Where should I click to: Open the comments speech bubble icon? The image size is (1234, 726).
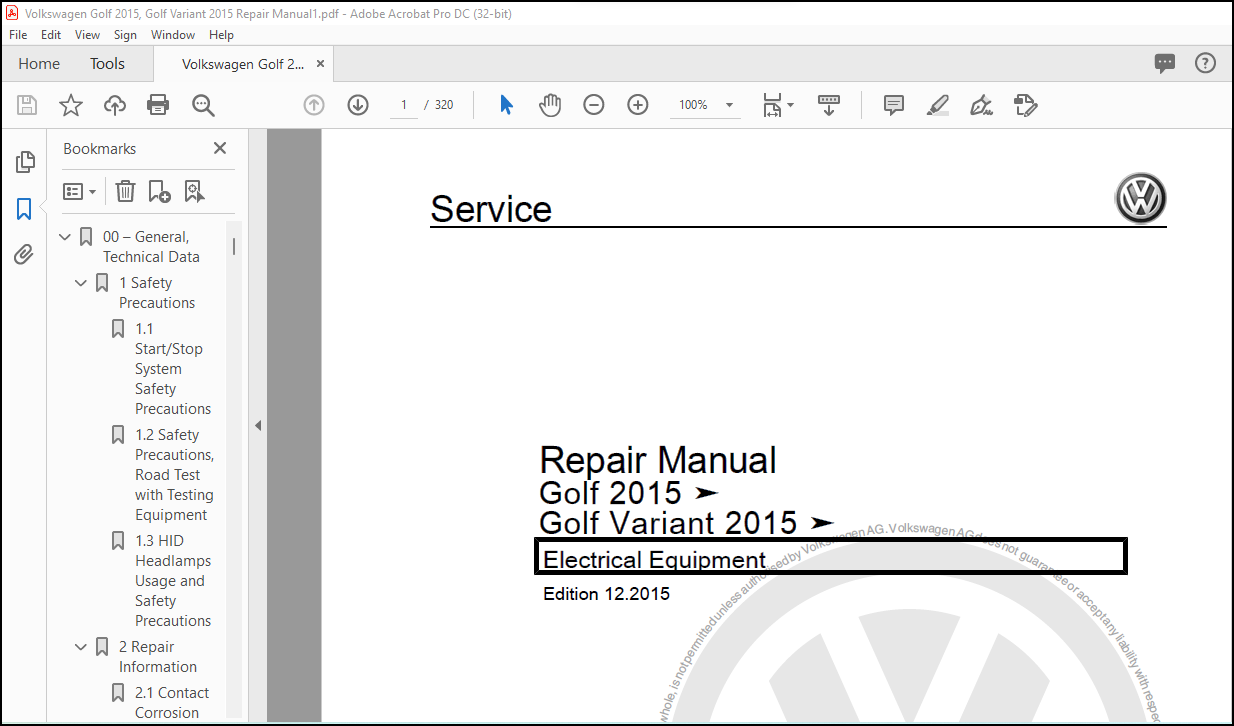point(1165,63)
